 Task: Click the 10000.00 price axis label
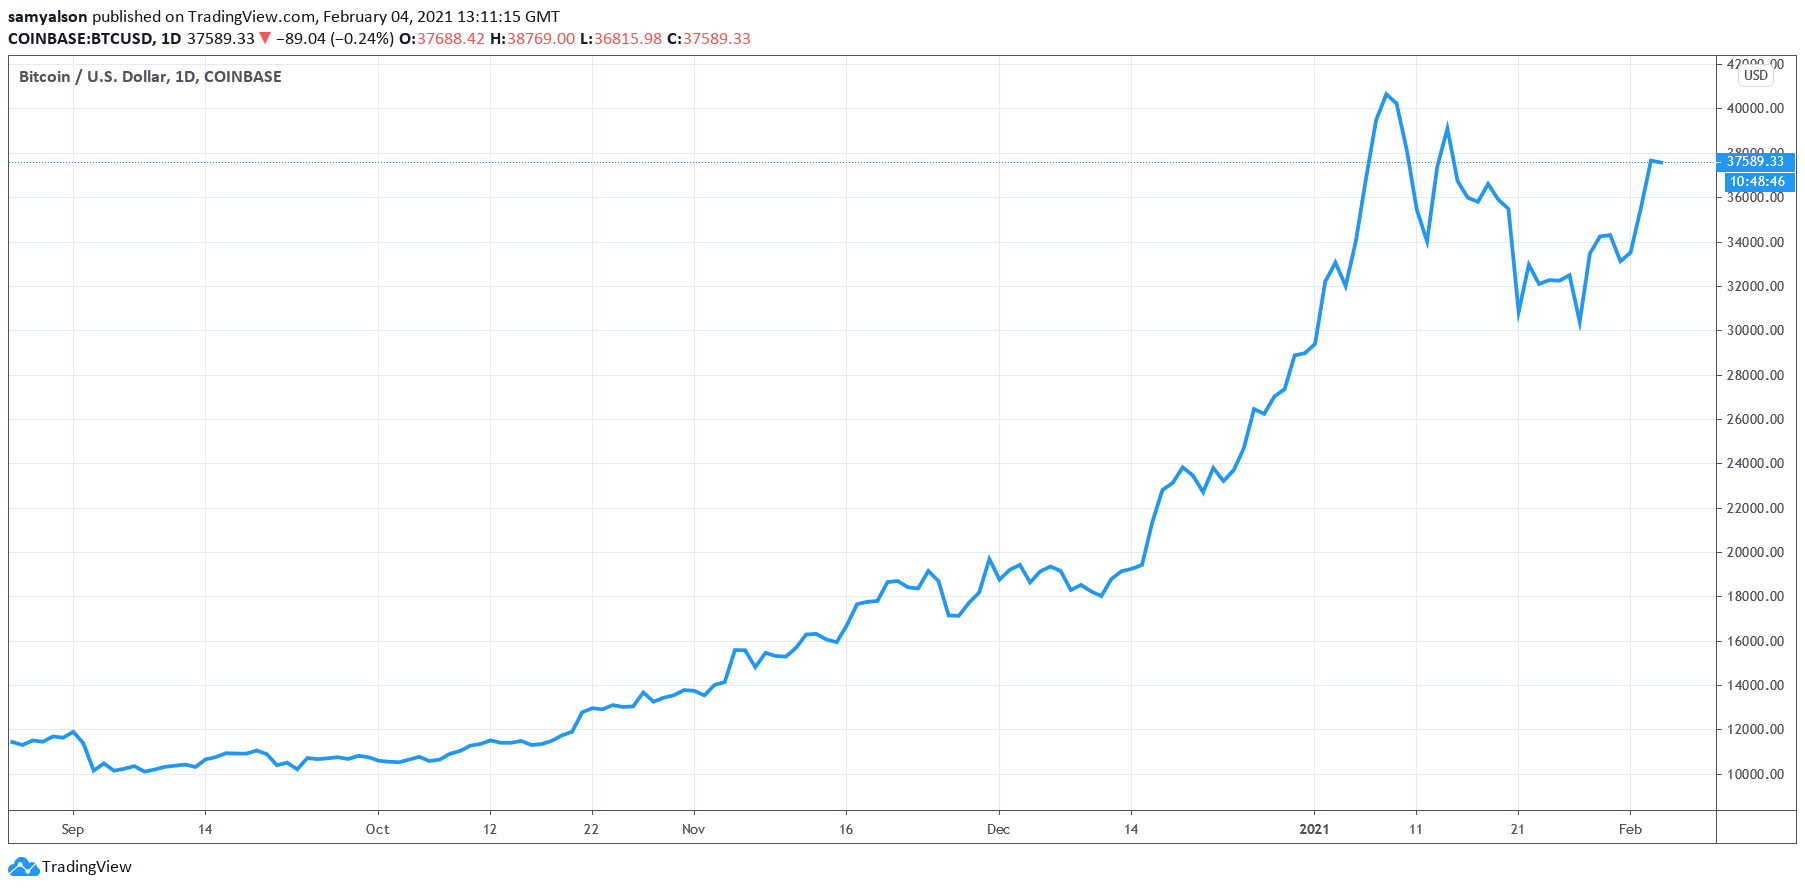point(1755,774)
